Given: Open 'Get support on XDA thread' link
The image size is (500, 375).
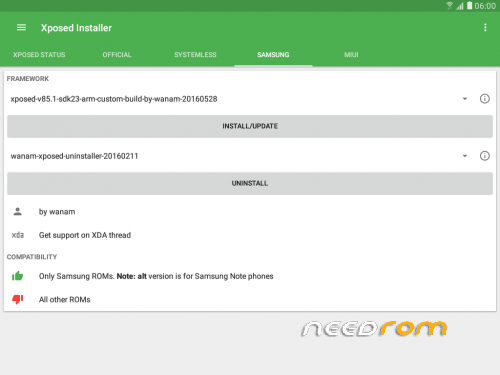Looking at the screenshot, I should [x=85, y=235].
